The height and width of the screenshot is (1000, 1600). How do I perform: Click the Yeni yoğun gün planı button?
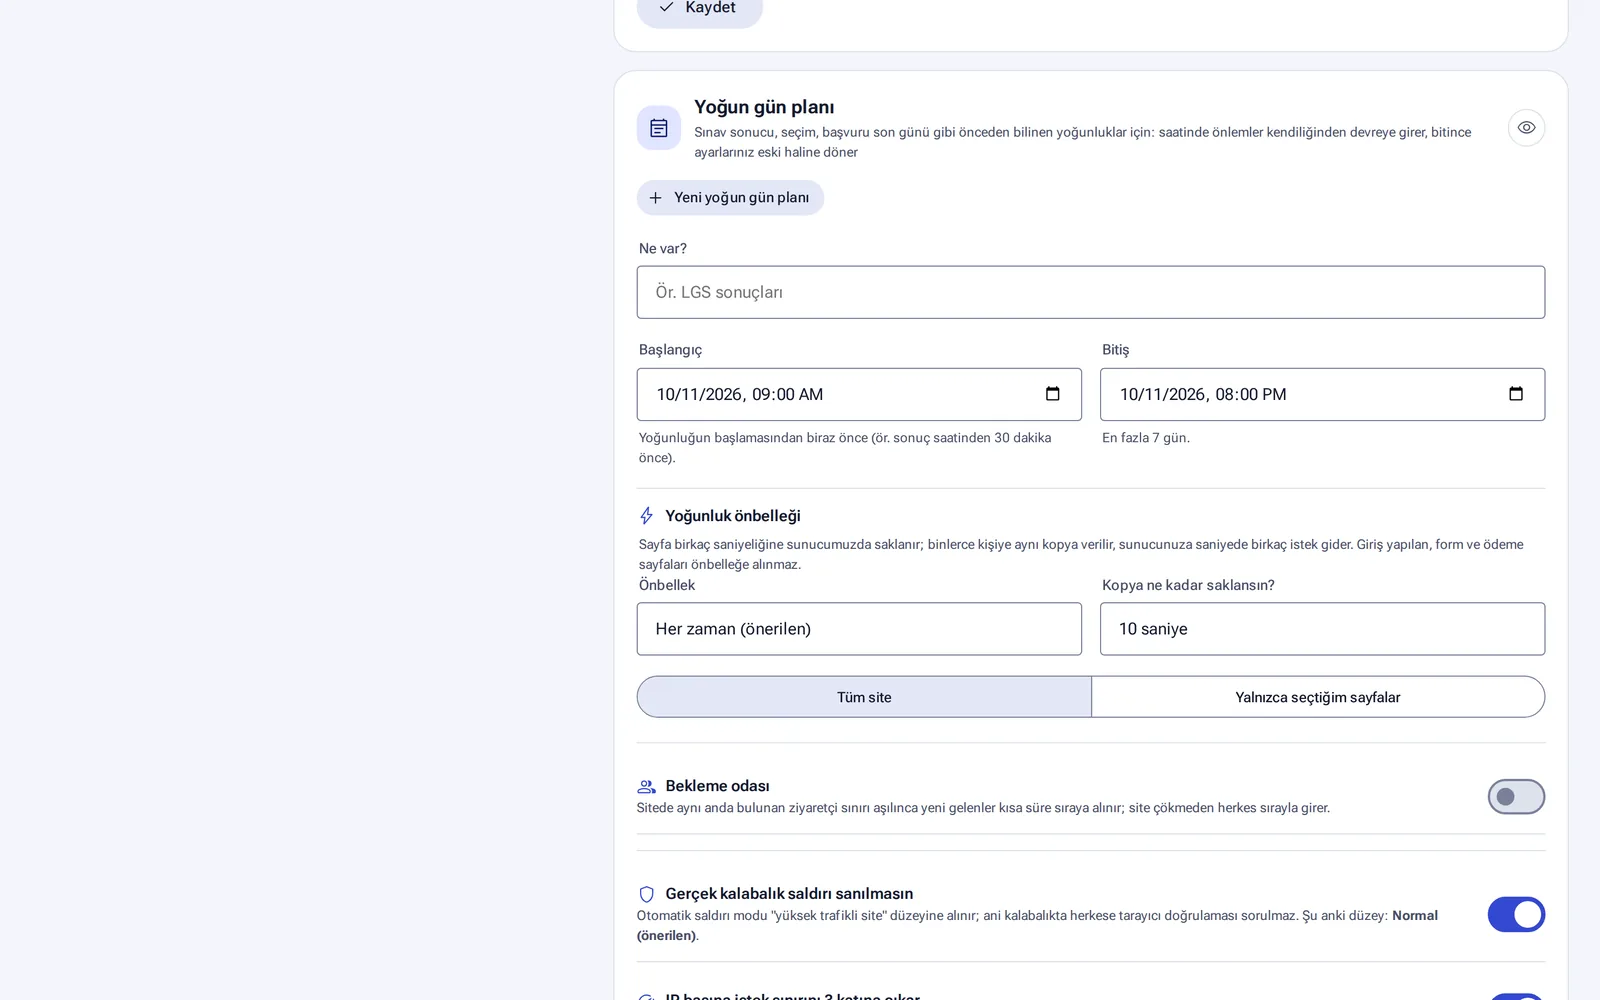tap(730, 198)
